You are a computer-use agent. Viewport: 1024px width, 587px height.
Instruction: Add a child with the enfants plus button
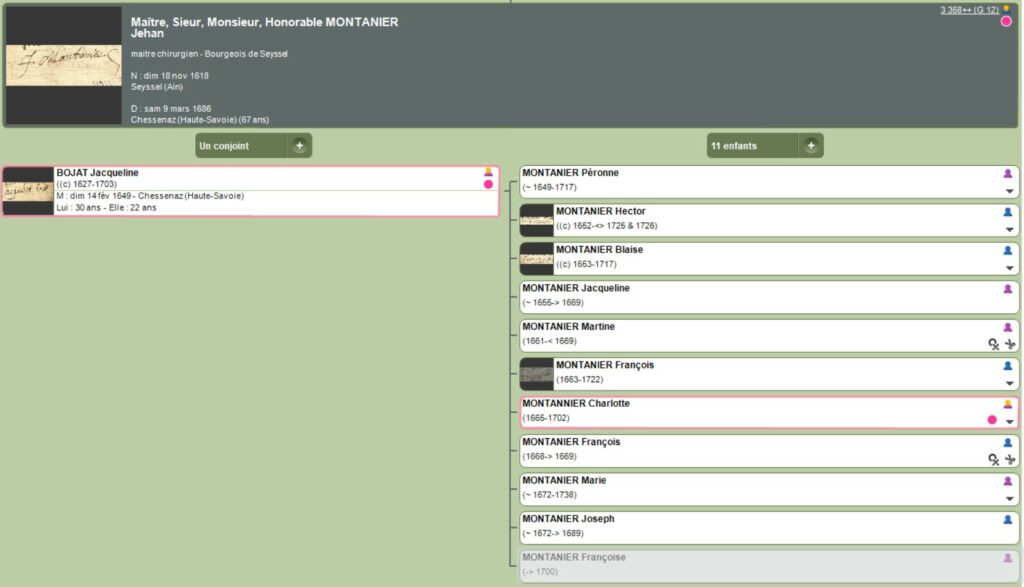[810, 146]
